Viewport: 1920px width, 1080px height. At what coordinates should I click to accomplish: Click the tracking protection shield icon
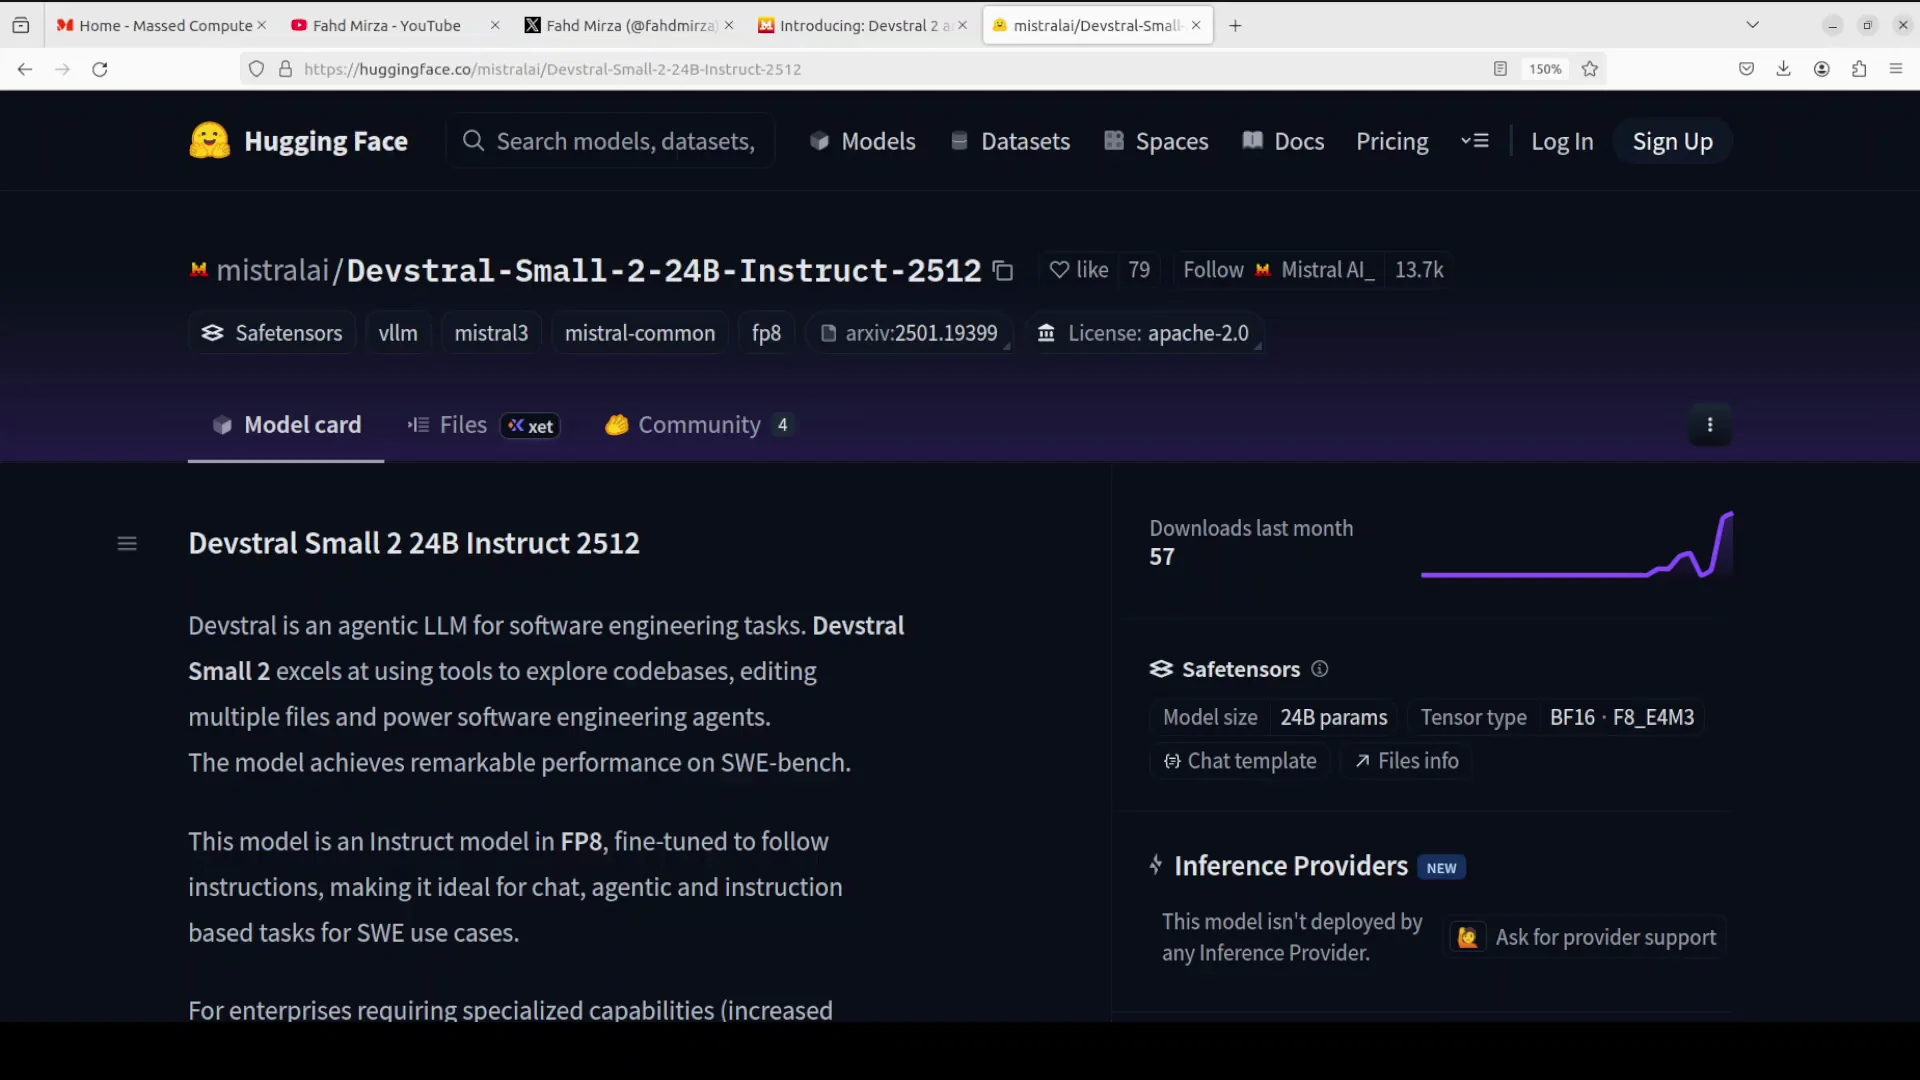pyautogui.click(x=256, y=69)
